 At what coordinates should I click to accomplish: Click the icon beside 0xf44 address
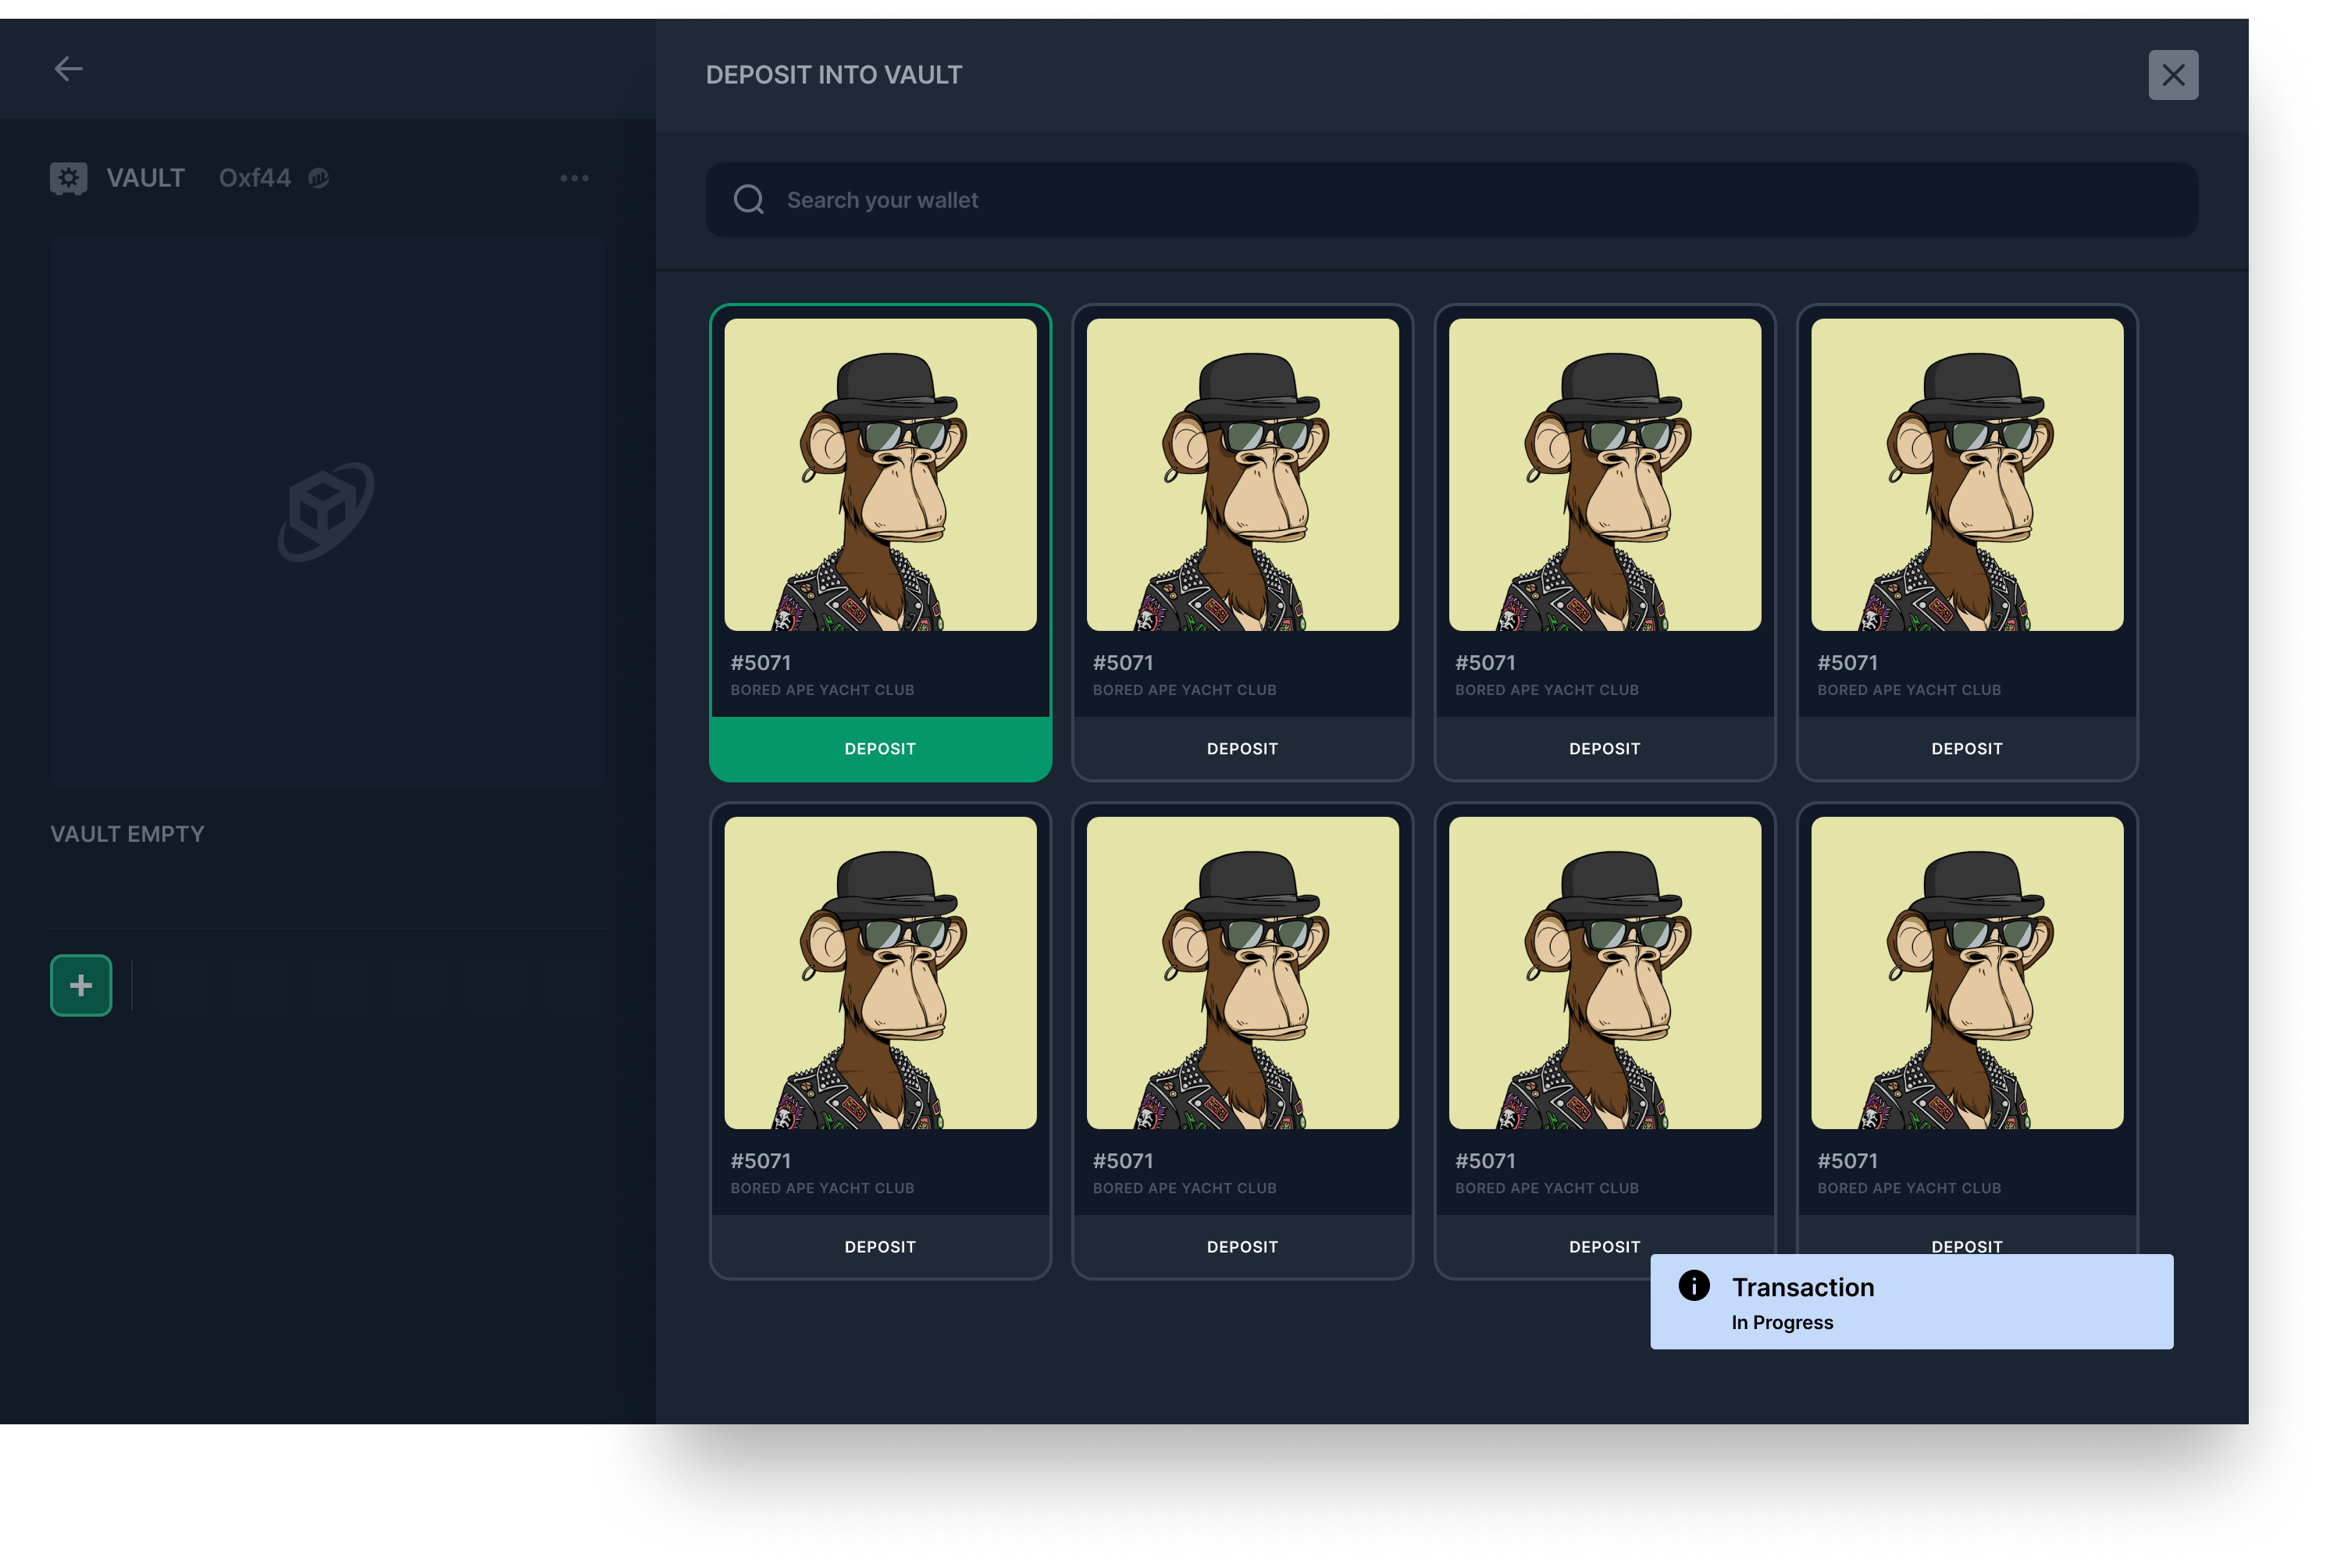coord(319,178)
